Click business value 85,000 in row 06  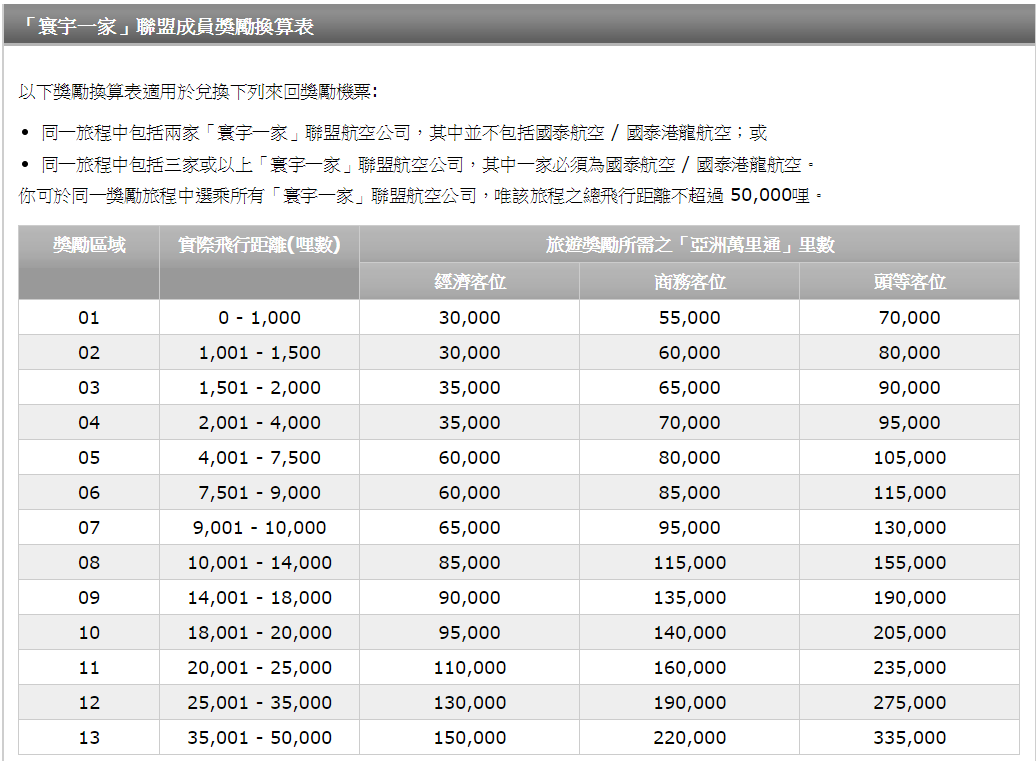point(690,493)
